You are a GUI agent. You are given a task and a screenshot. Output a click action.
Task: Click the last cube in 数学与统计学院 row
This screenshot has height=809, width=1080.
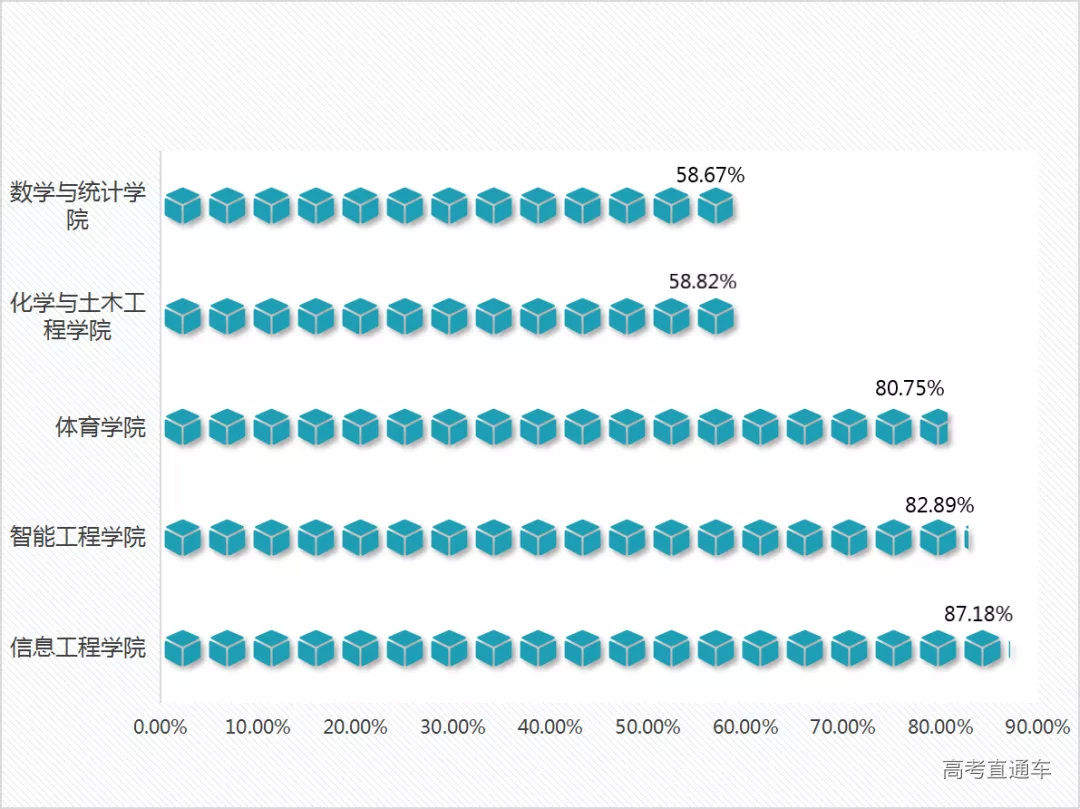point(716,207)
